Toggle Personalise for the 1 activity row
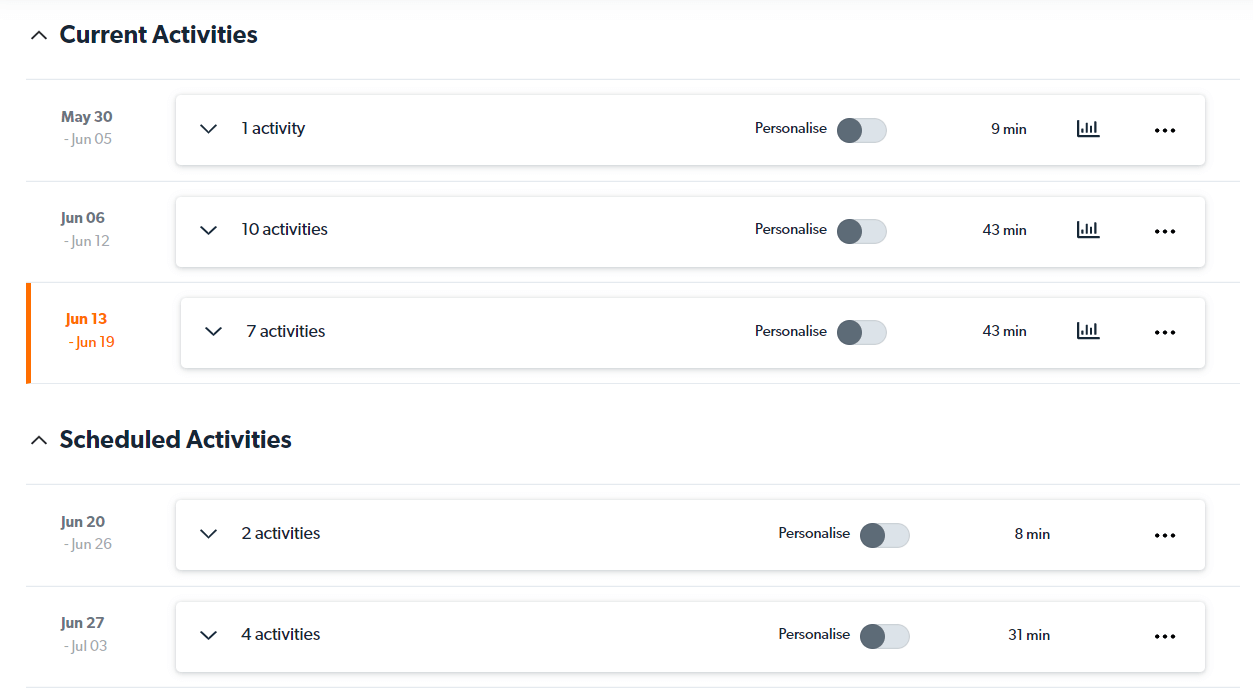Screen dimensions: 1253x696 (861, 130)
